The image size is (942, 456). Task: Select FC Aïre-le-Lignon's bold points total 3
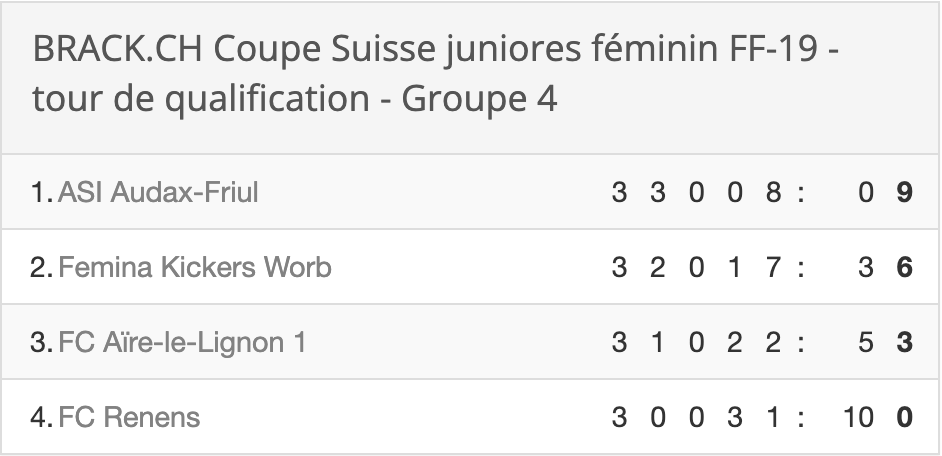tap(904, 342)
